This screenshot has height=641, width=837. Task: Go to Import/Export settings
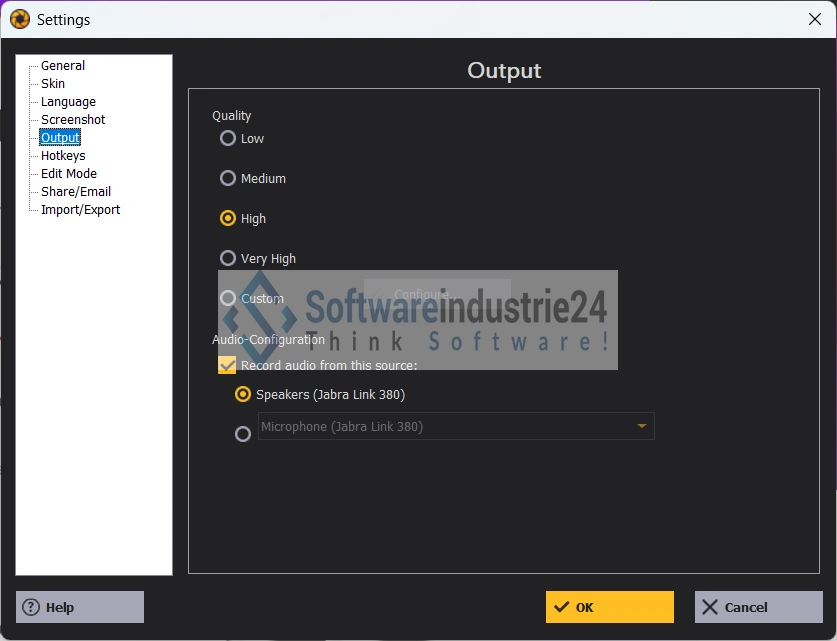[x=80, y=210]
